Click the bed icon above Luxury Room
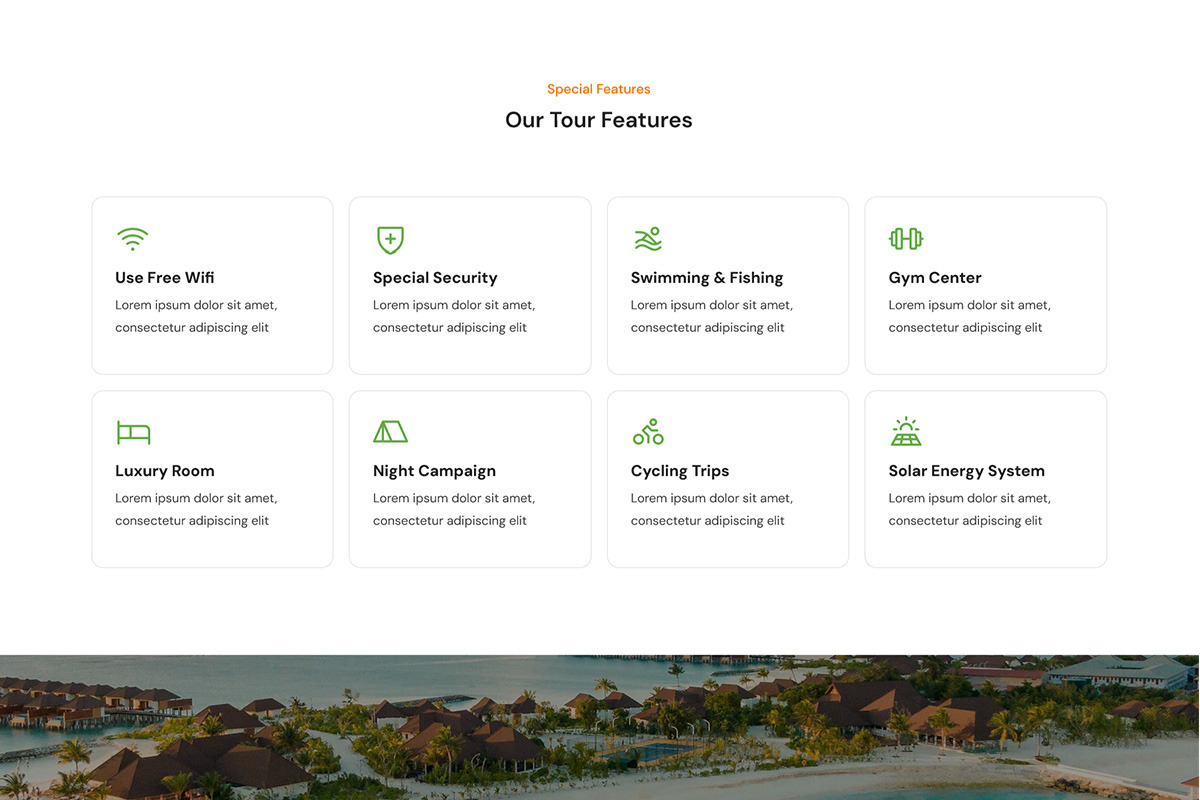The image size is (1200, 800). pyautogui.click(x=133, y=432)
